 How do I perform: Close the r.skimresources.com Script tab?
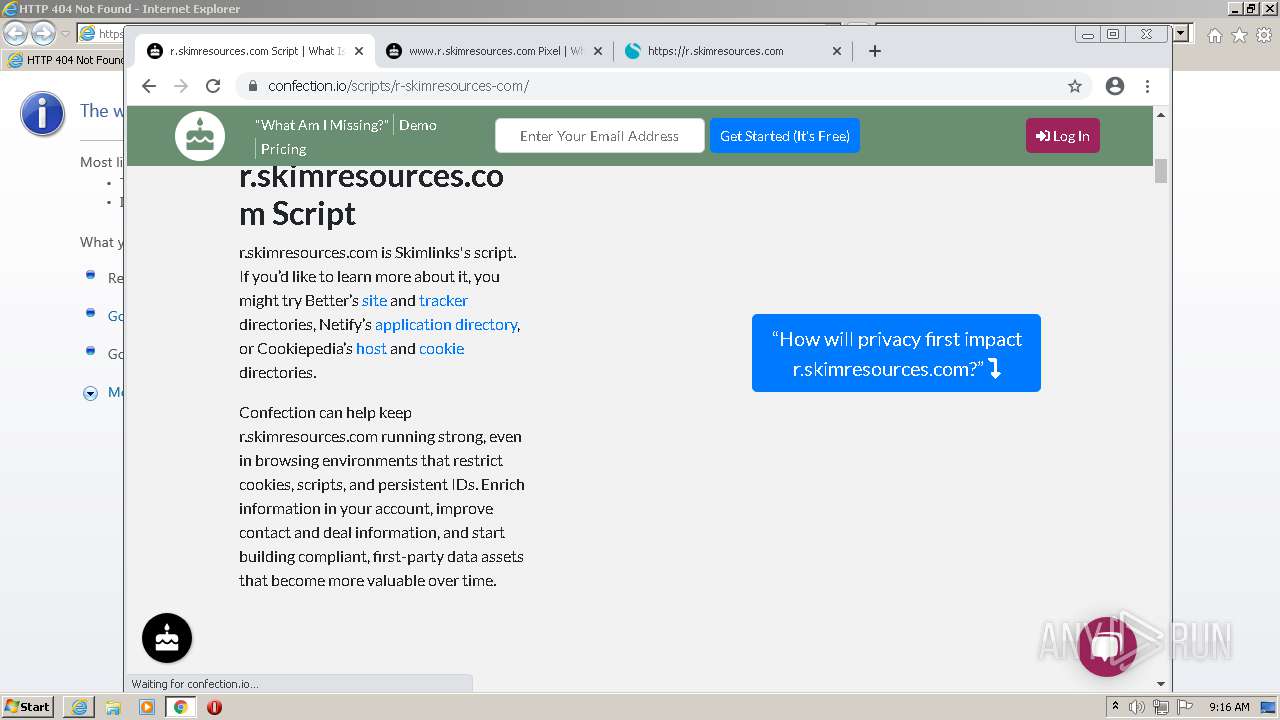[x=359, y=51]
